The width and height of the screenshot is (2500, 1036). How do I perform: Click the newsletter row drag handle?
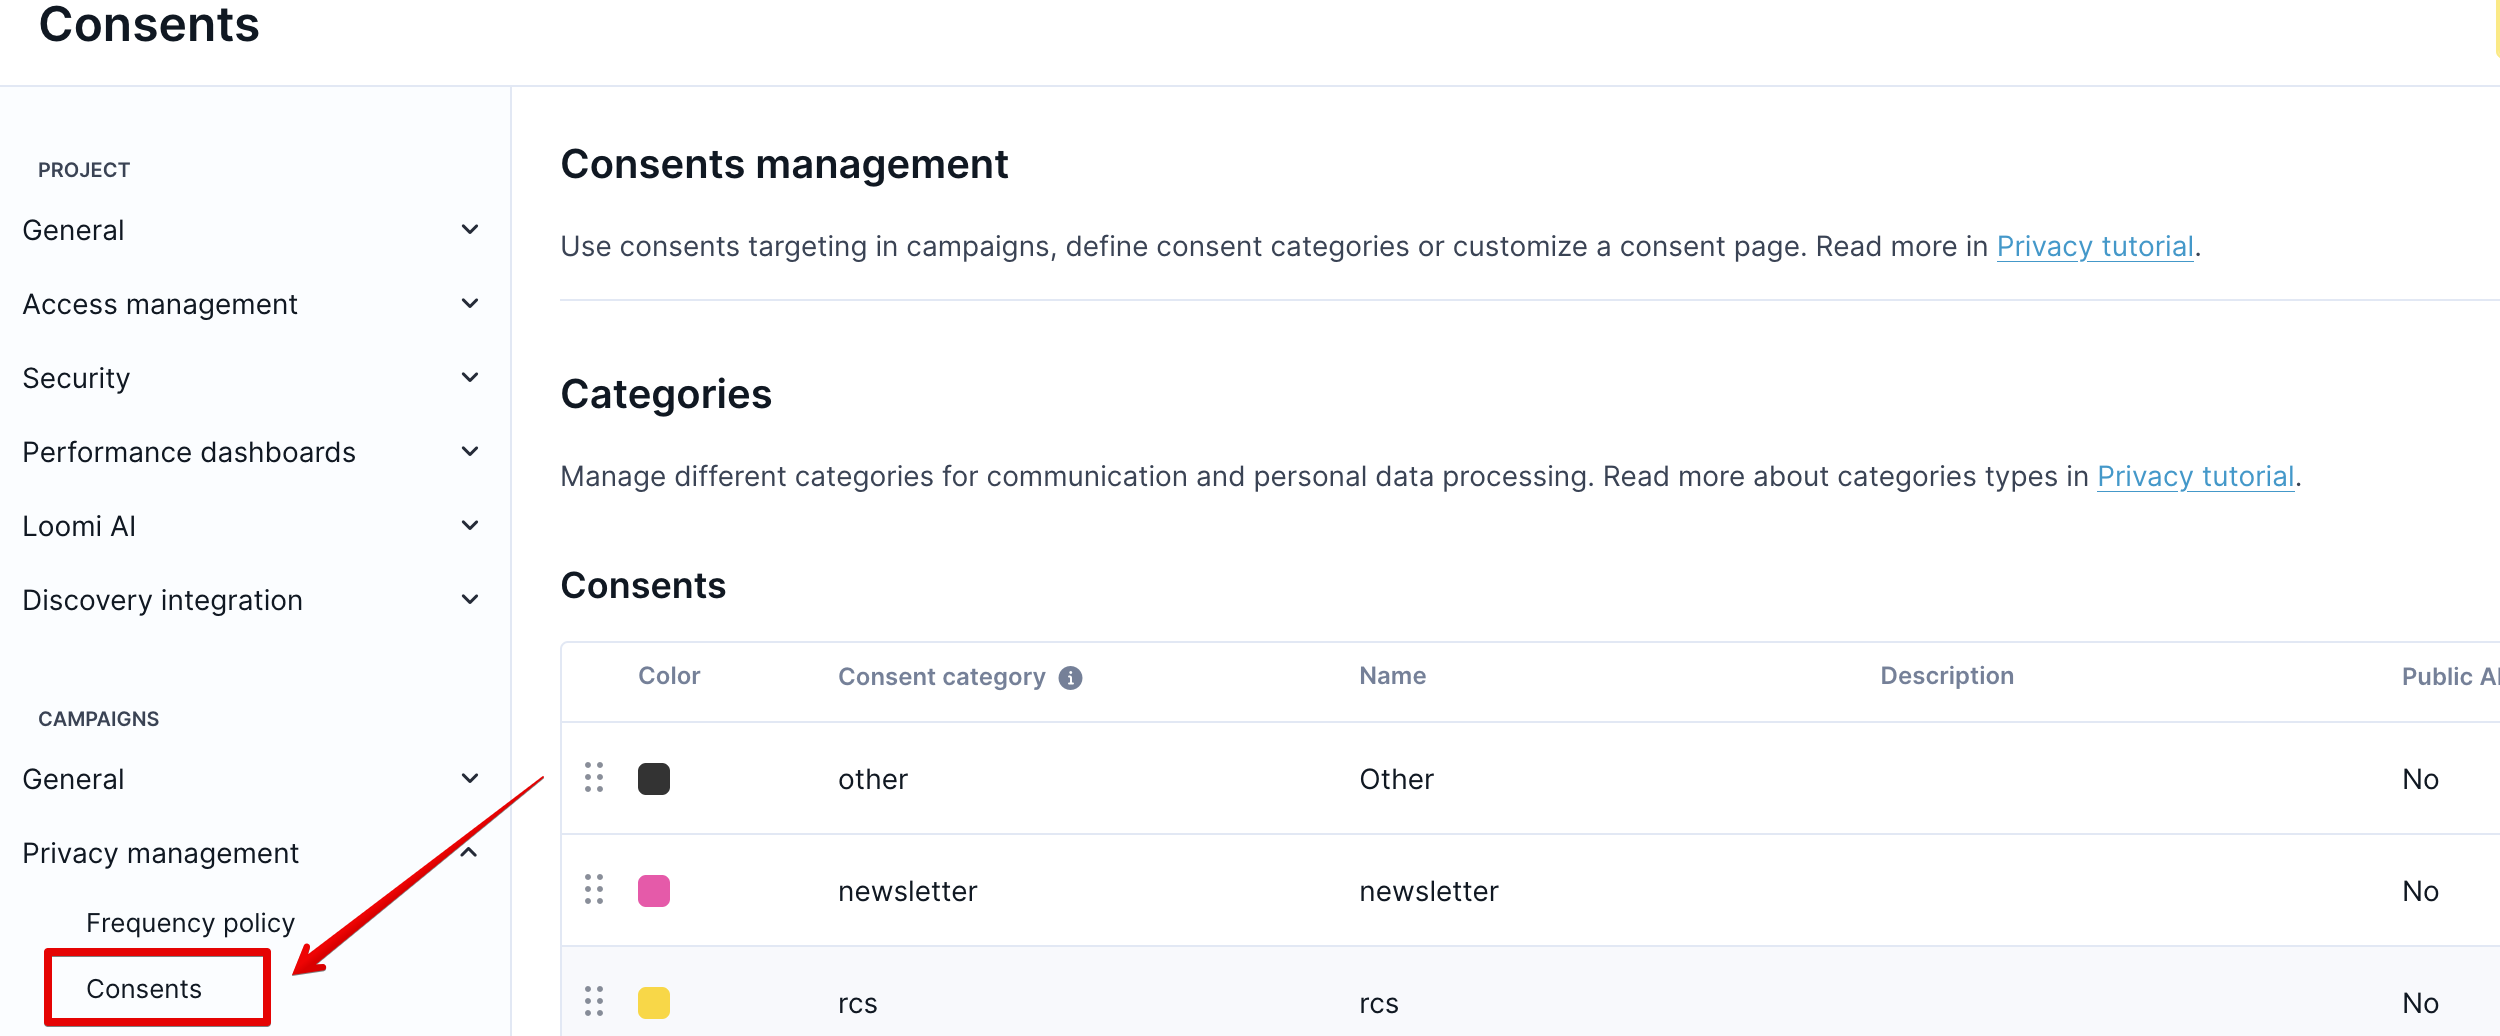[x=594, y=890]
